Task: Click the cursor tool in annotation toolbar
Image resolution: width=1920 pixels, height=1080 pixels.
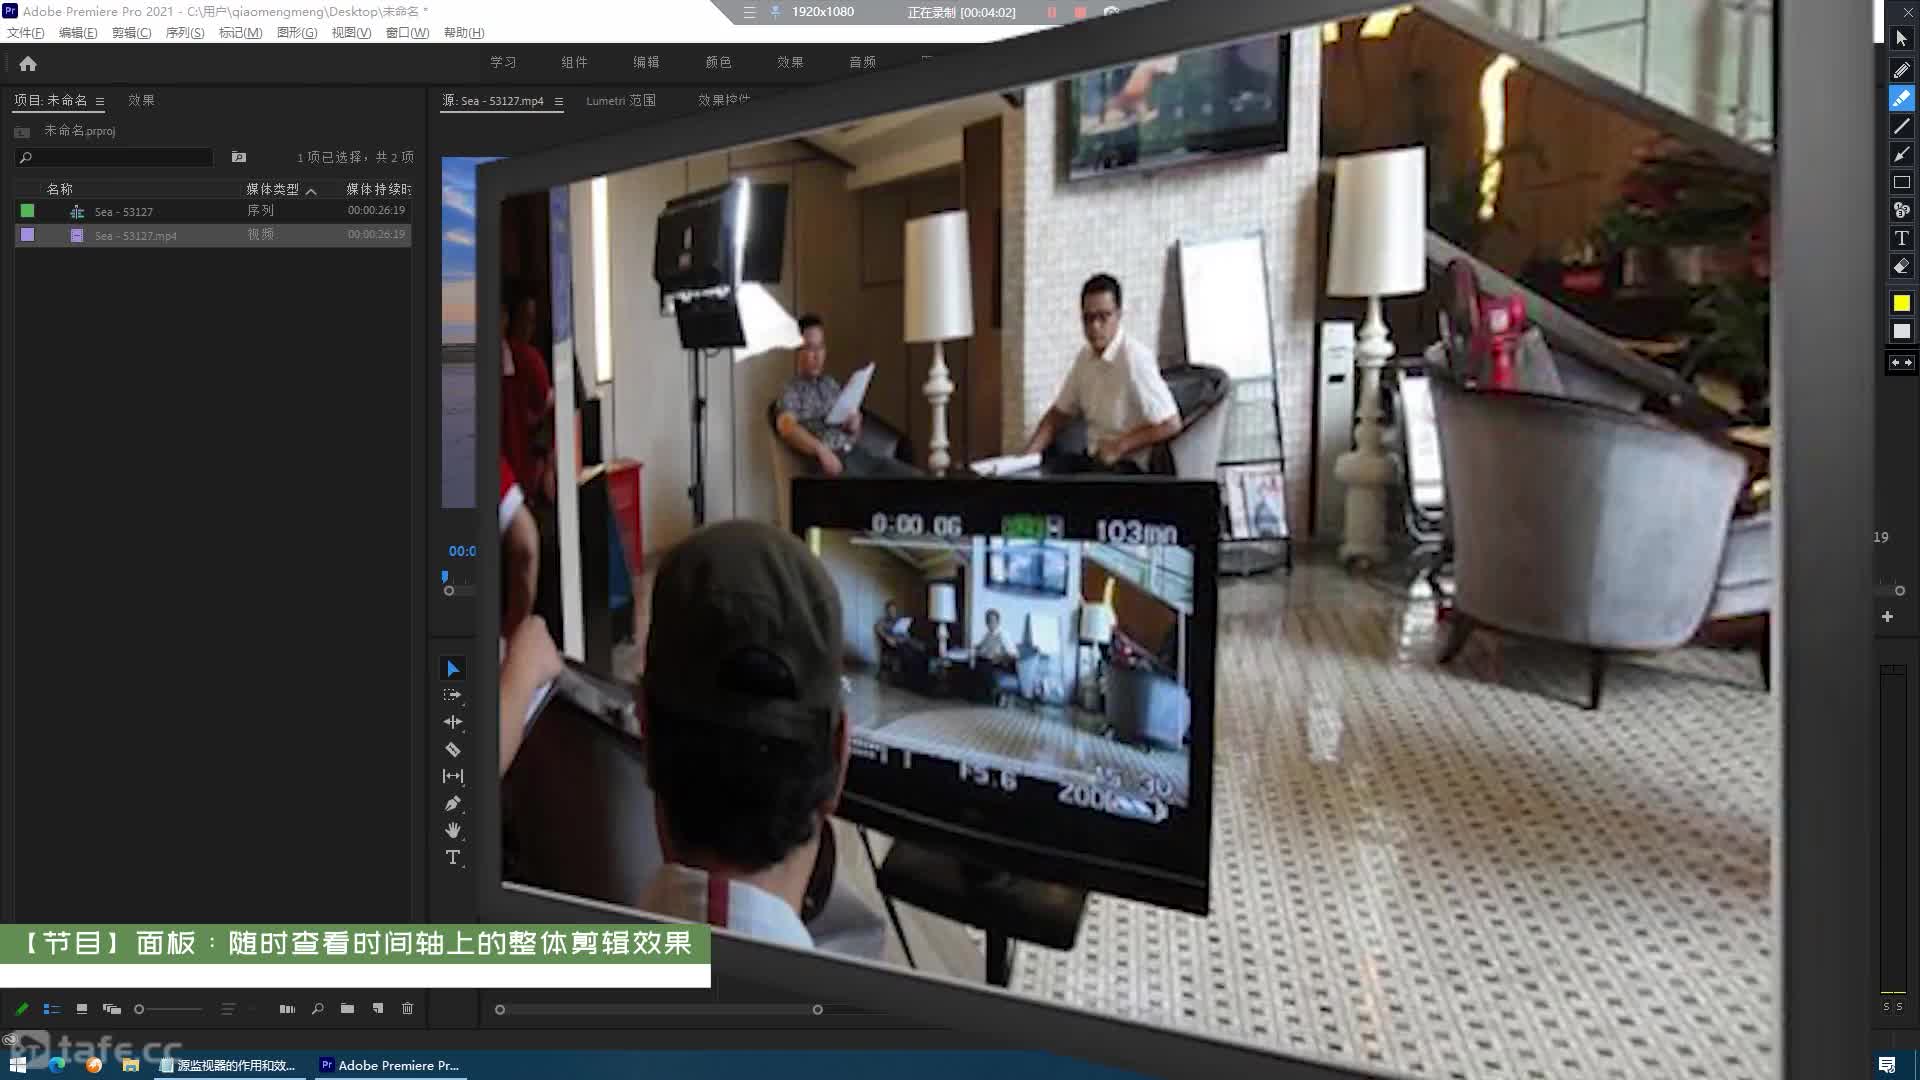Action: pyautogui.click(x=1901, y=38)
